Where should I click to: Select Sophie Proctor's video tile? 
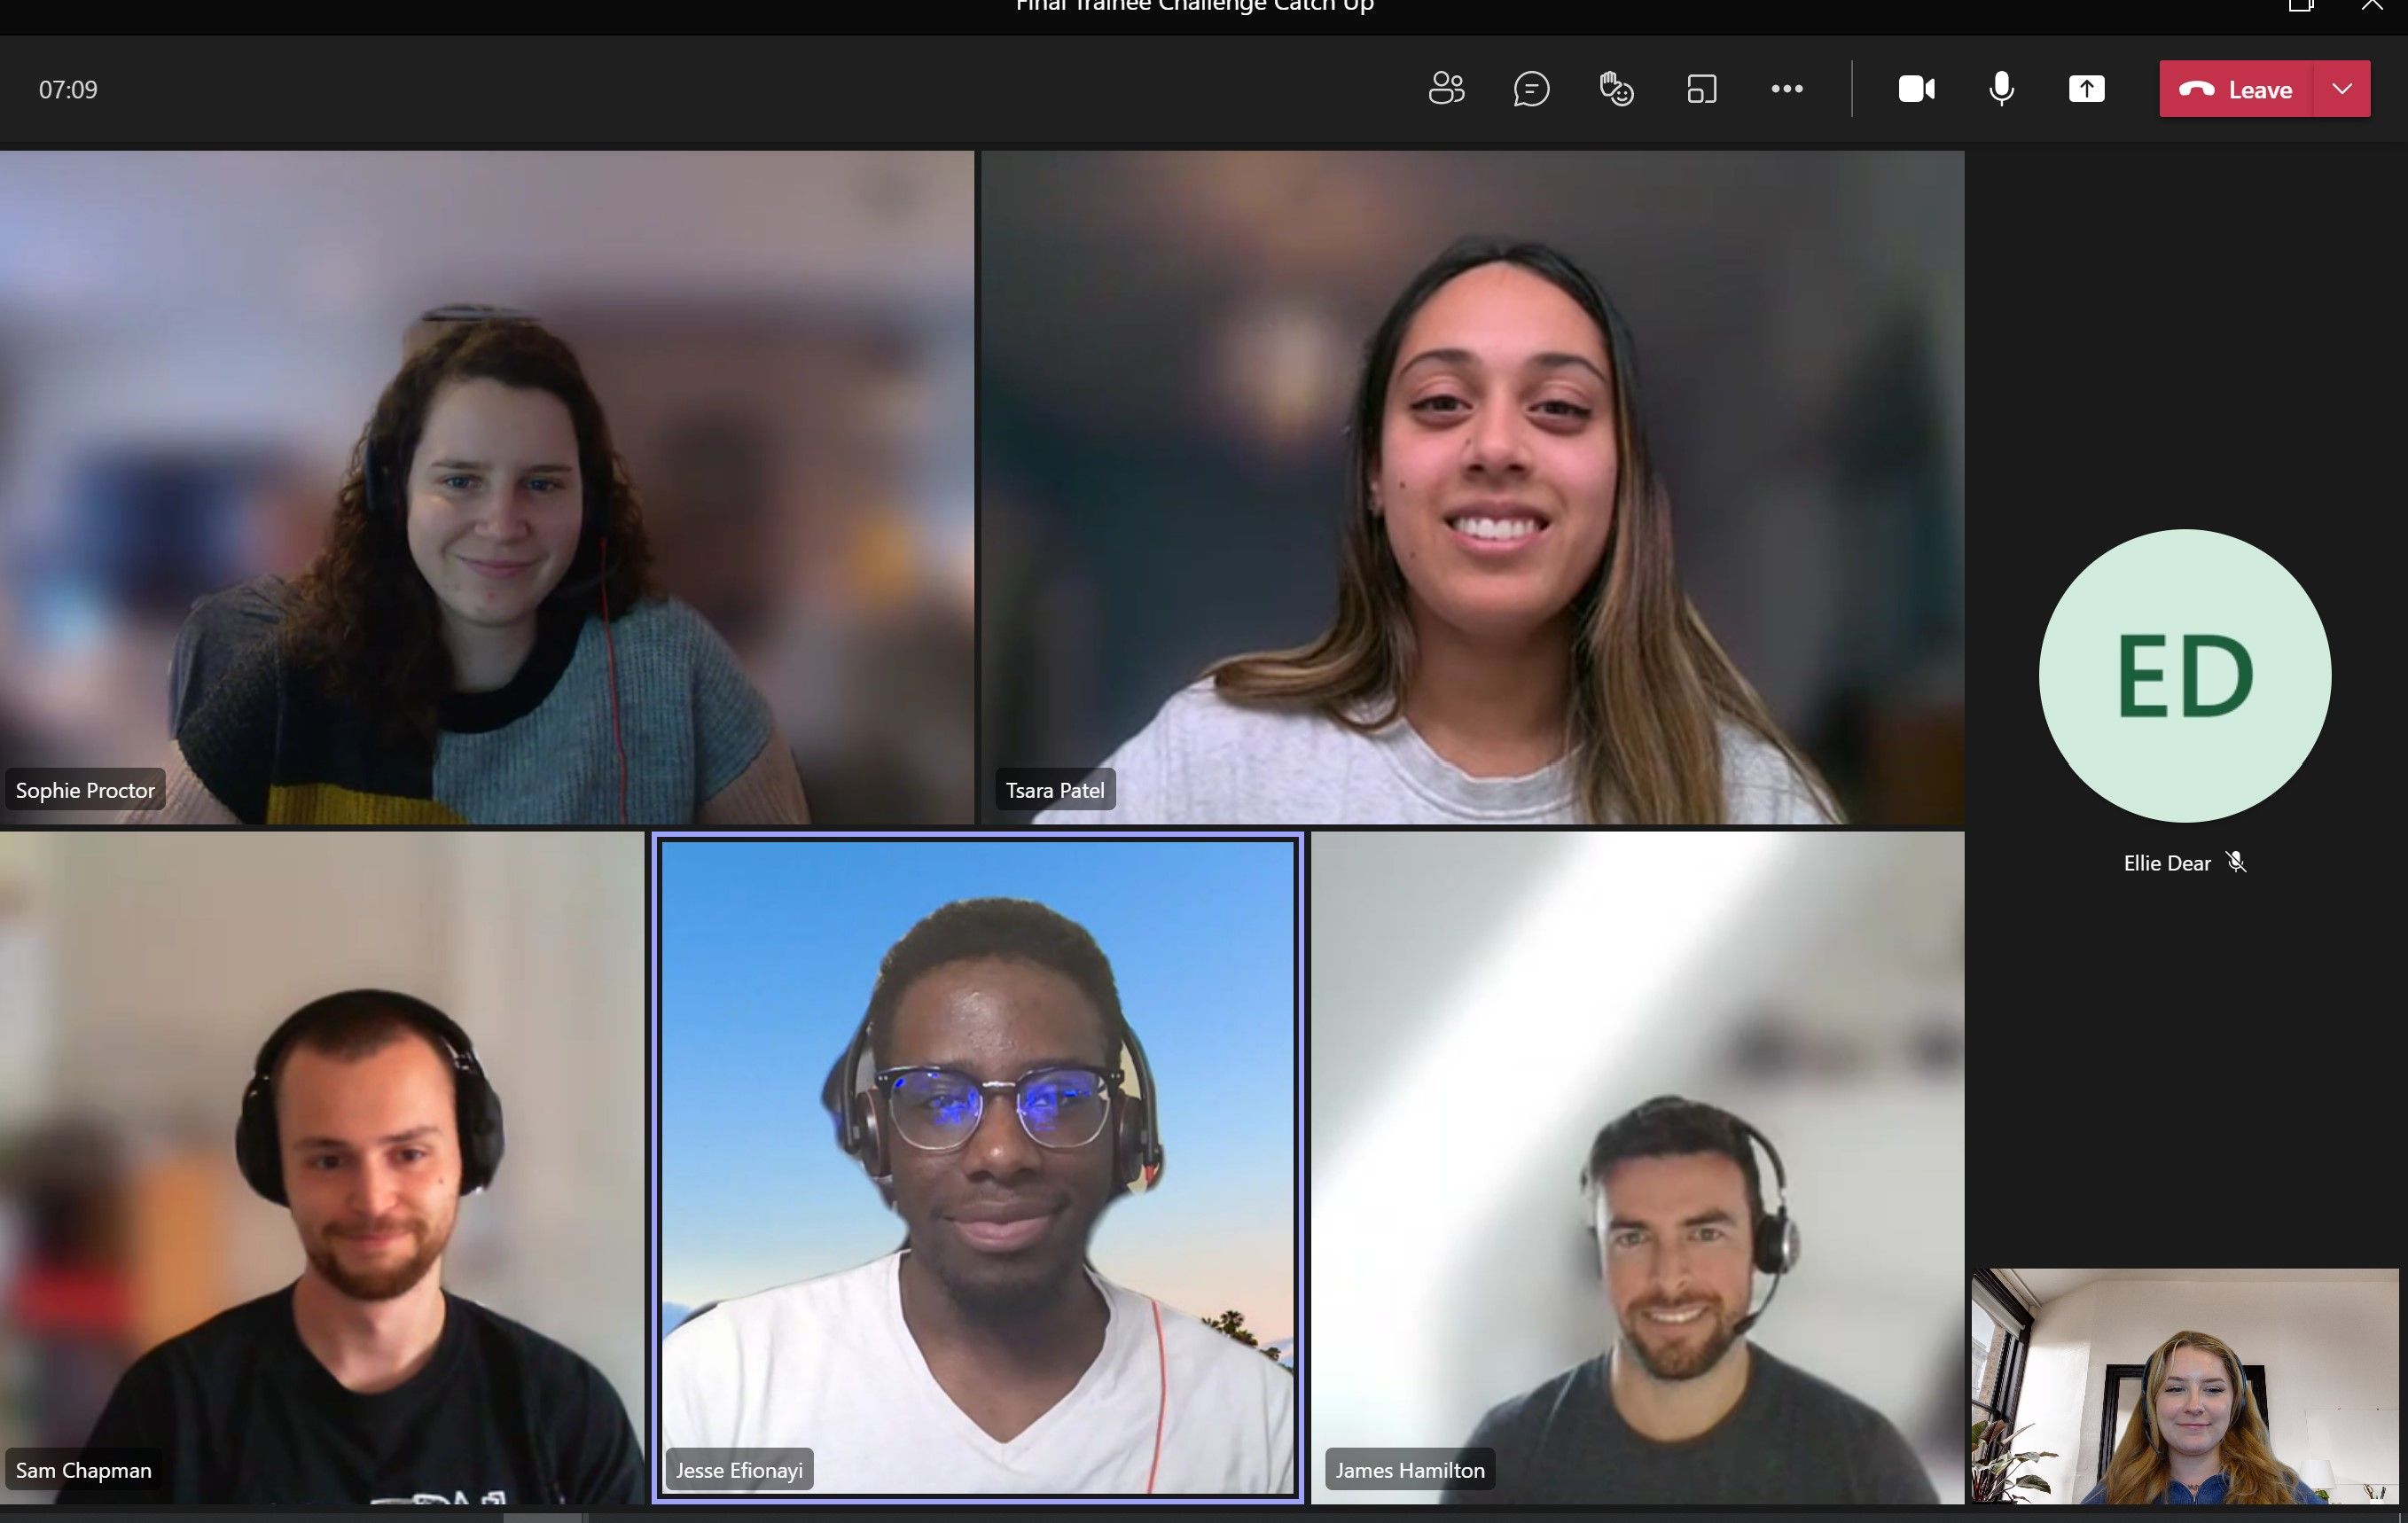point(486,487)
